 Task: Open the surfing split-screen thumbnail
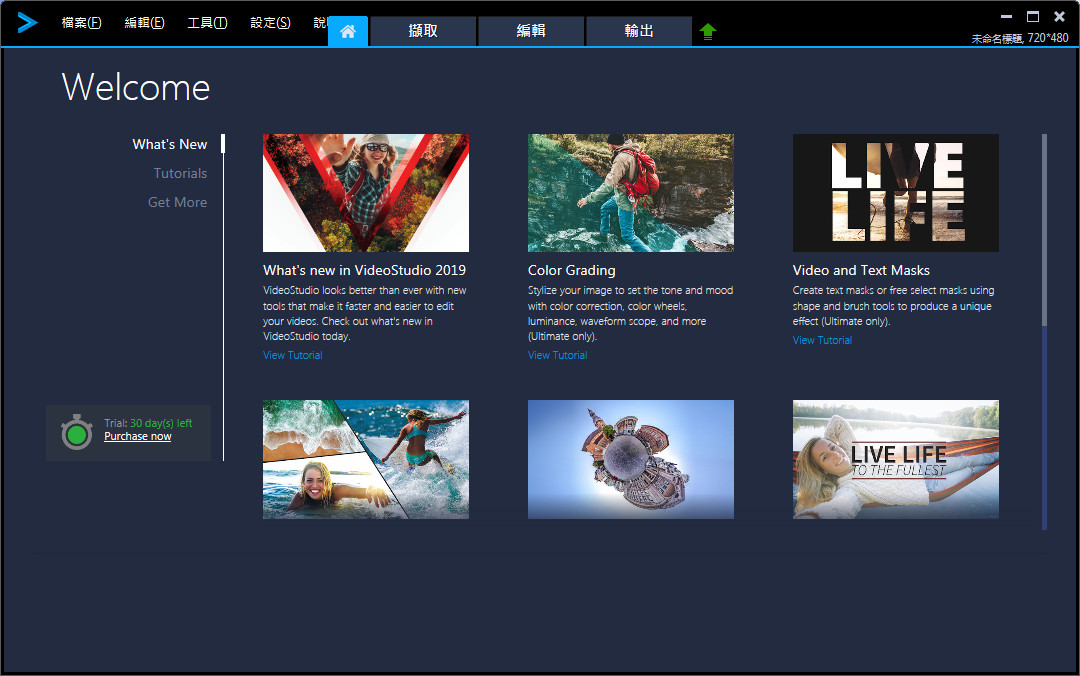[x=366, y=460]
